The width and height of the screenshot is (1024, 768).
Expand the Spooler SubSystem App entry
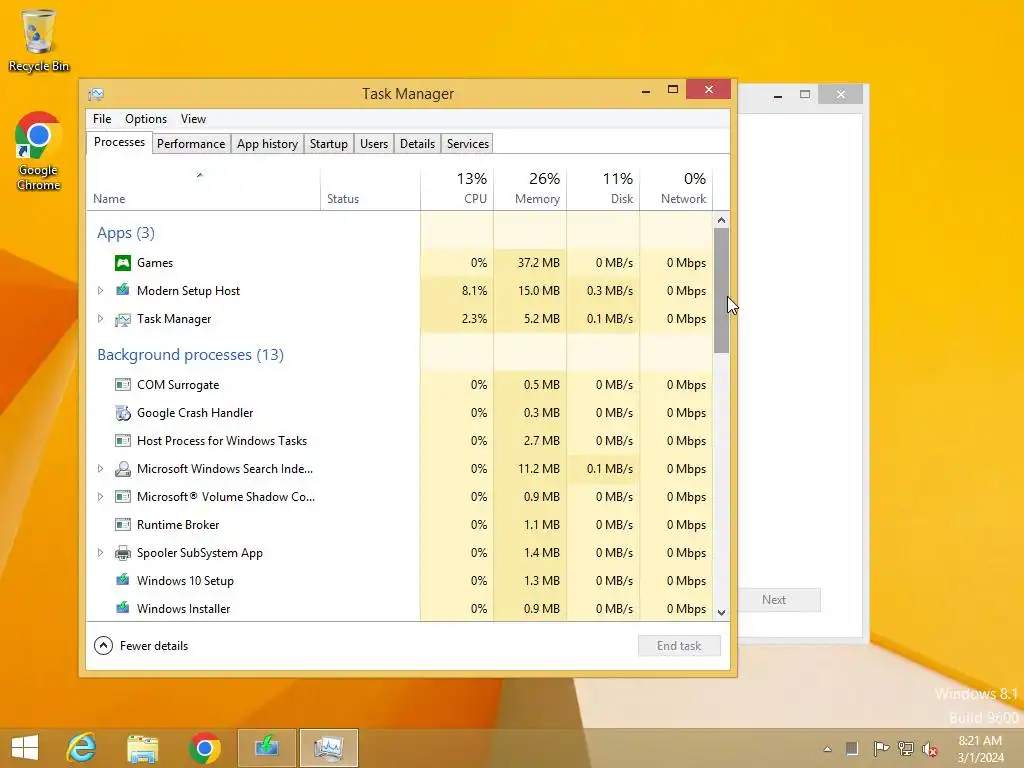point(100,552)
